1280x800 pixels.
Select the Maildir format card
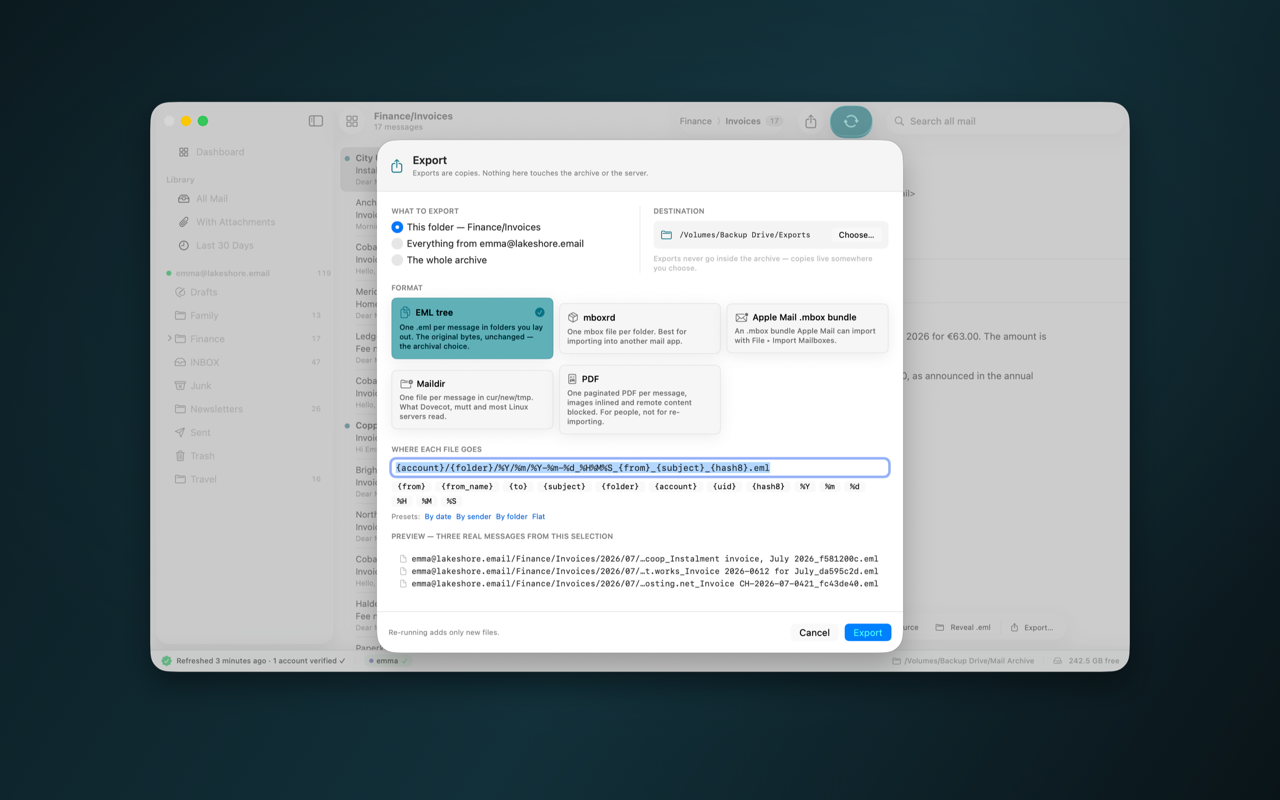click(x=472, y=399)
